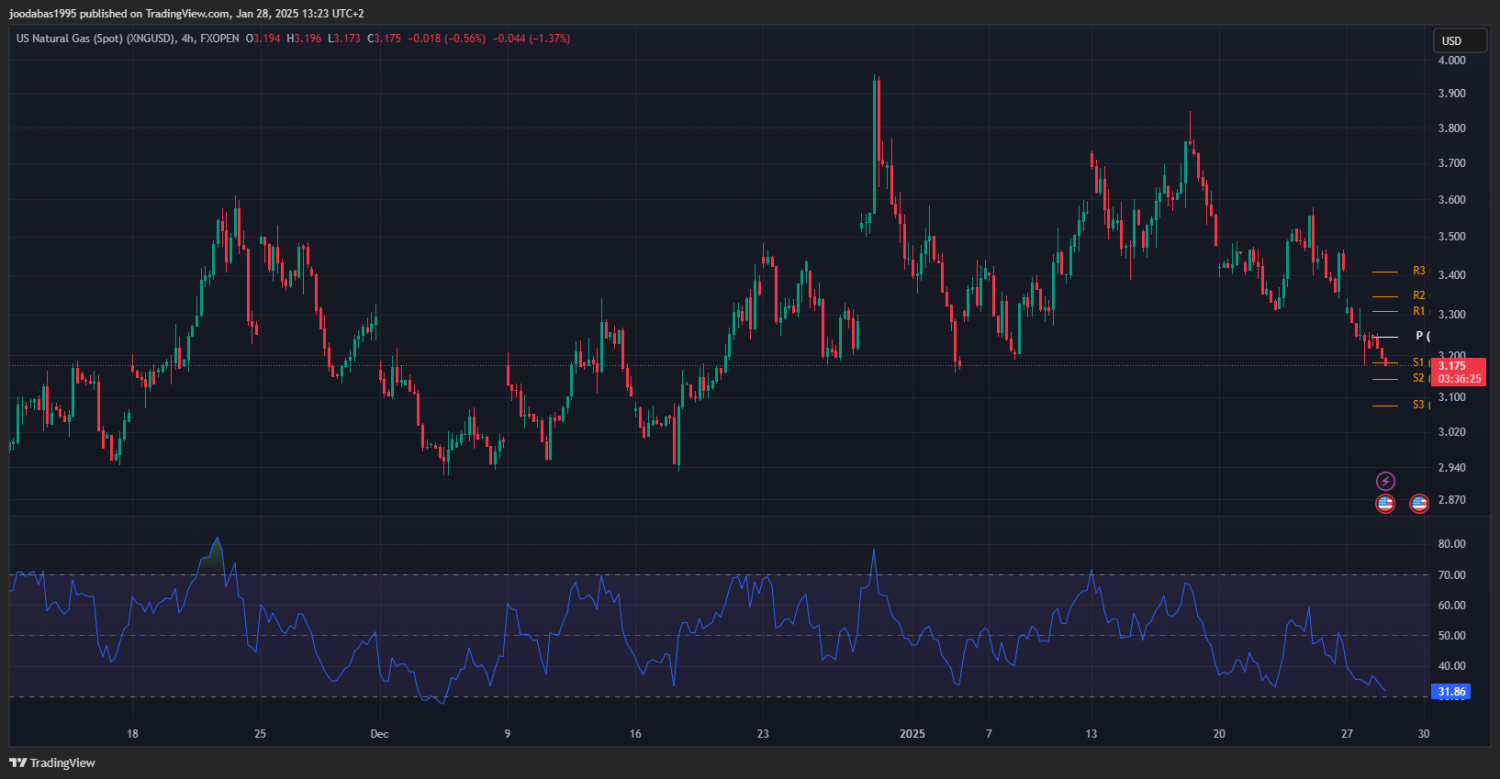Click the 03:36:25 candle countdown timer
Screen dimensions: 1500x779
pyautogui.click(x=1459, y=379)
